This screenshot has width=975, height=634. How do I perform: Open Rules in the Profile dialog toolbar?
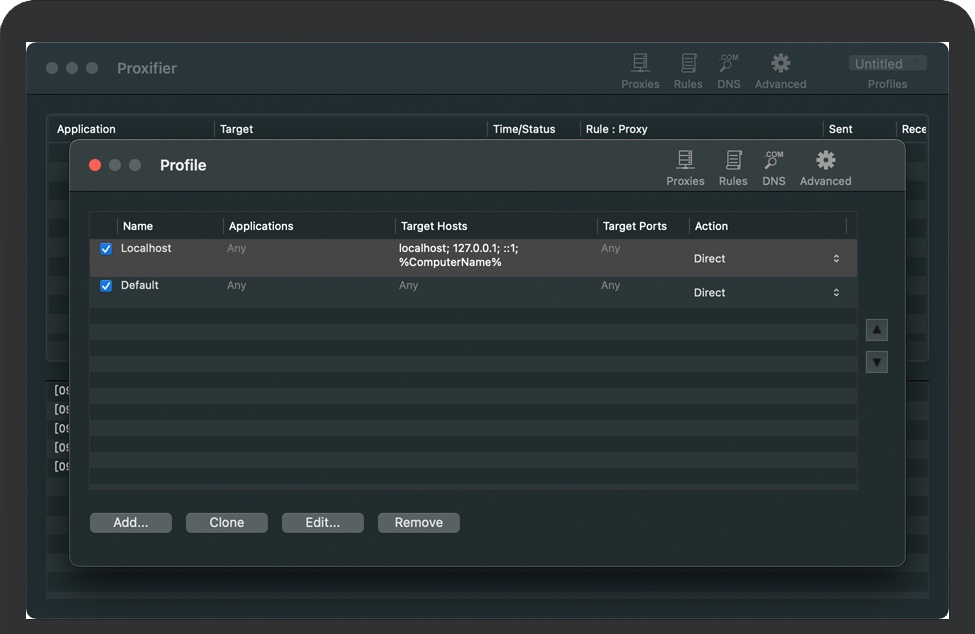click(733, 167)
